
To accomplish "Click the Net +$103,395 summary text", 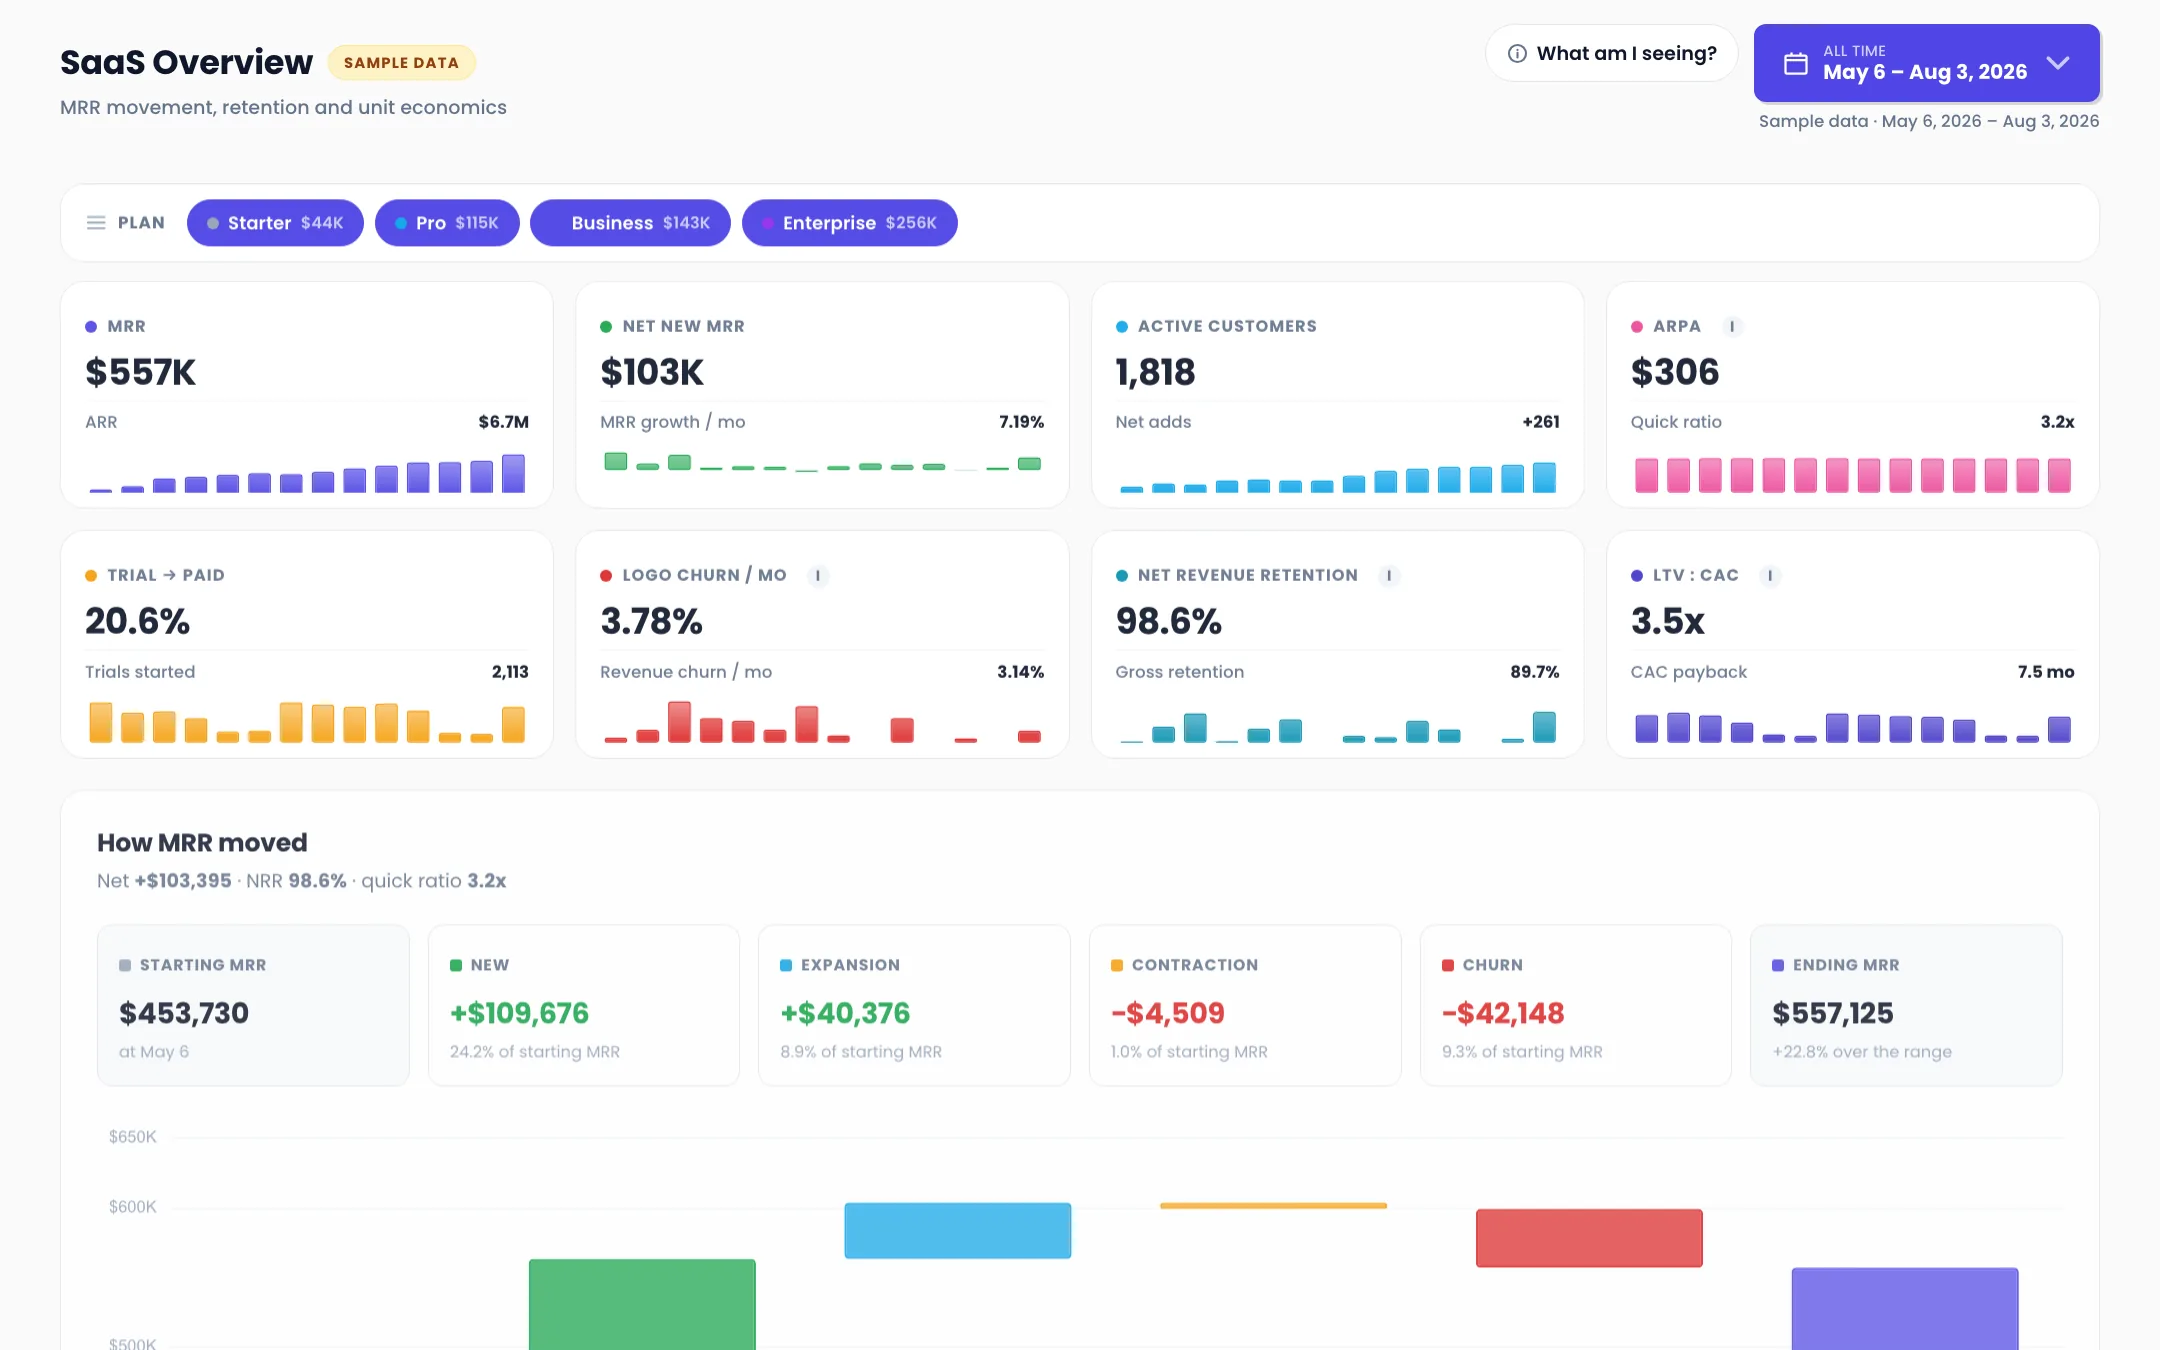I will click(164, 881).
